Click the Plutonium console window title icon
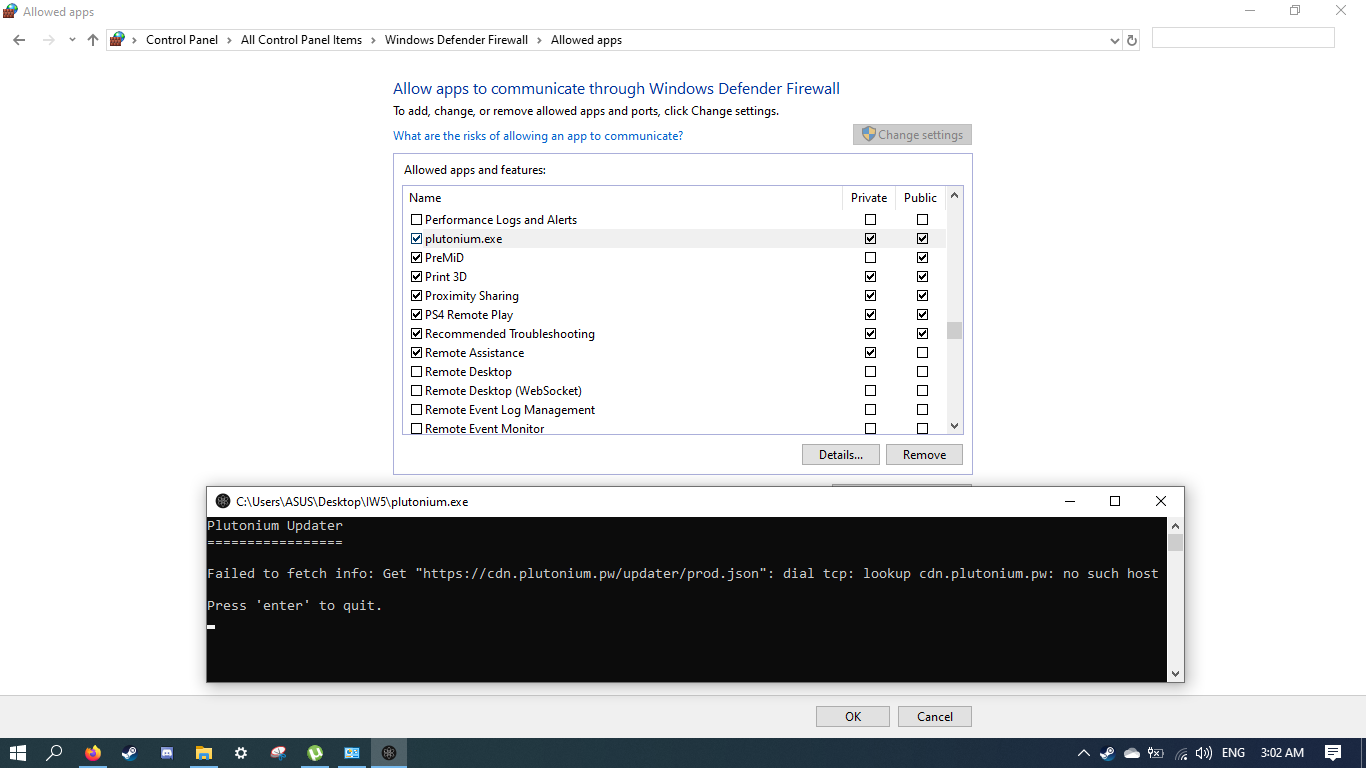The height and width of the screenshot is (768, 1366). click(222, 501)
